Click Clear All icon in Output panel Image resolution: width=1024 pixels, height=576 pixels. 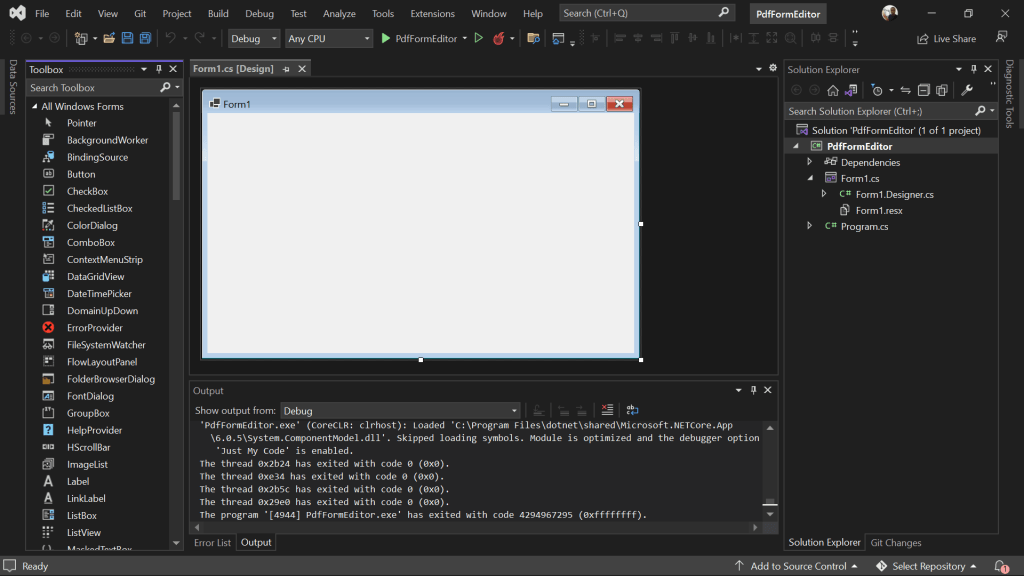coord(607,410)
